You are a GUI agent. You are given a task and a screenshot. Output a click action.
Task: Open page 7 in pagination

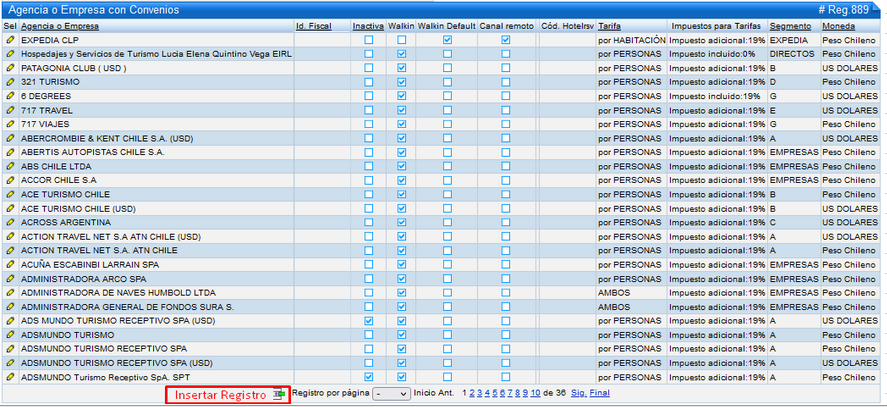click(x=510, y=393)
